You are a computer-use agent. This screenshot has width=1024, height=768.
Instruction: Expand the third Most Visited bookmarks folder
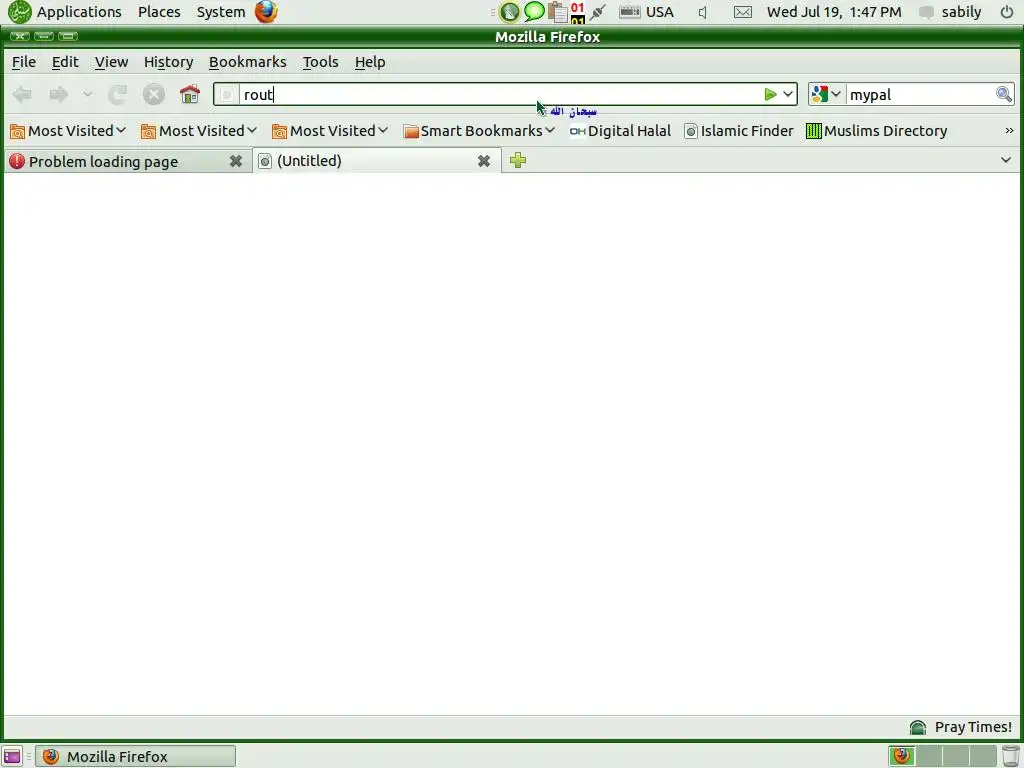pyautogui.click(x=330, y=131)
